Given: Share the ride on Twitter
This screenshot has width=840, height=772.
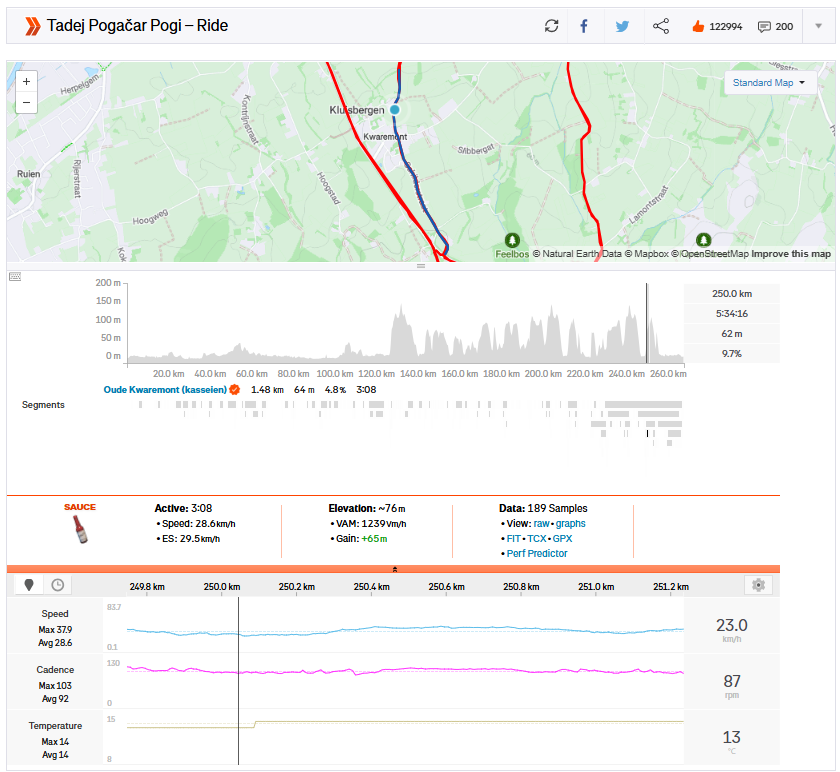Looking at the screenshot, I should (x=622, y=26).
